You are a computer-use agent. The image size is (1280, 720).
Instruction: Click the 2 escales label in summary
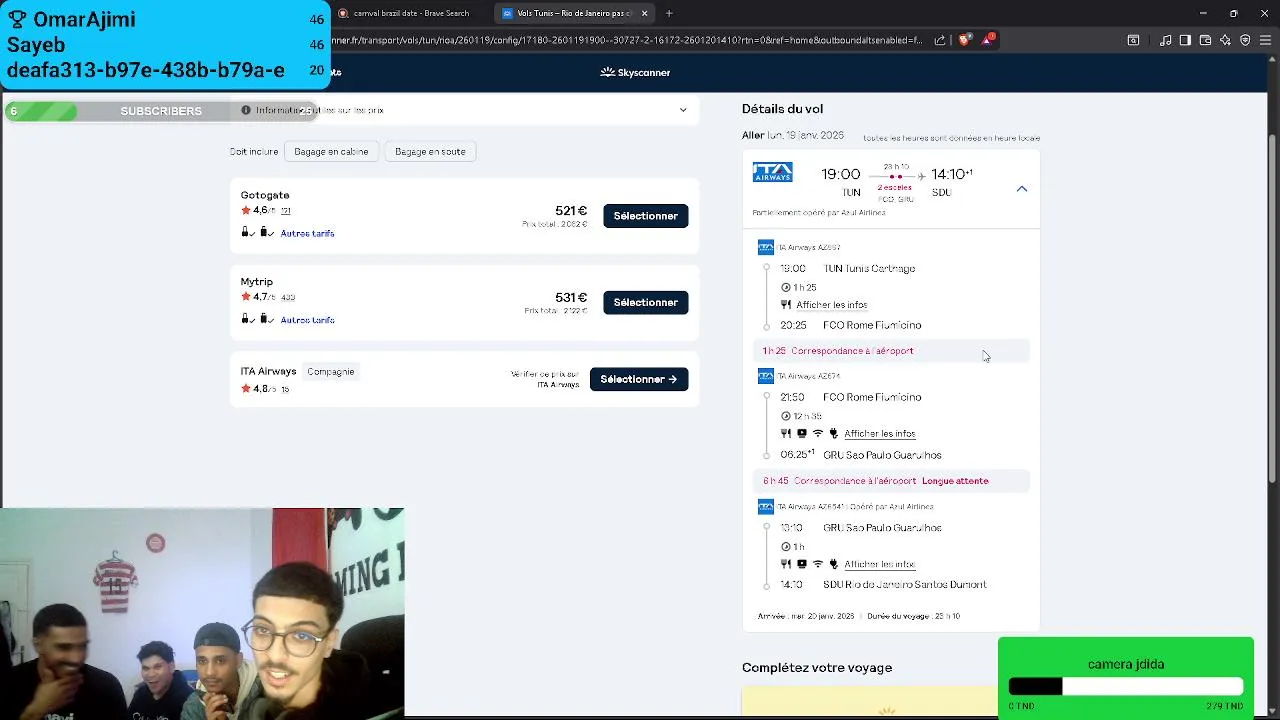(x=894, y=187)
